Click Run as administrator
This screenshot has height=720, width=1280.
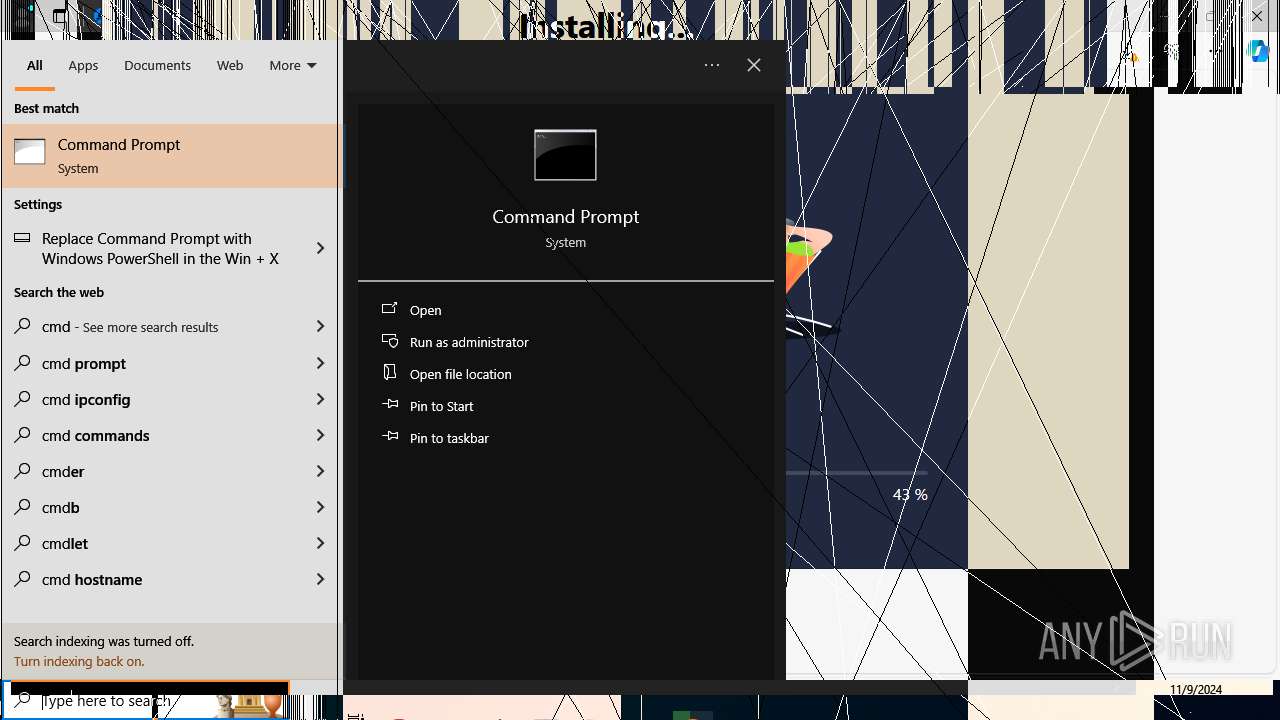[x=469, y=342]
